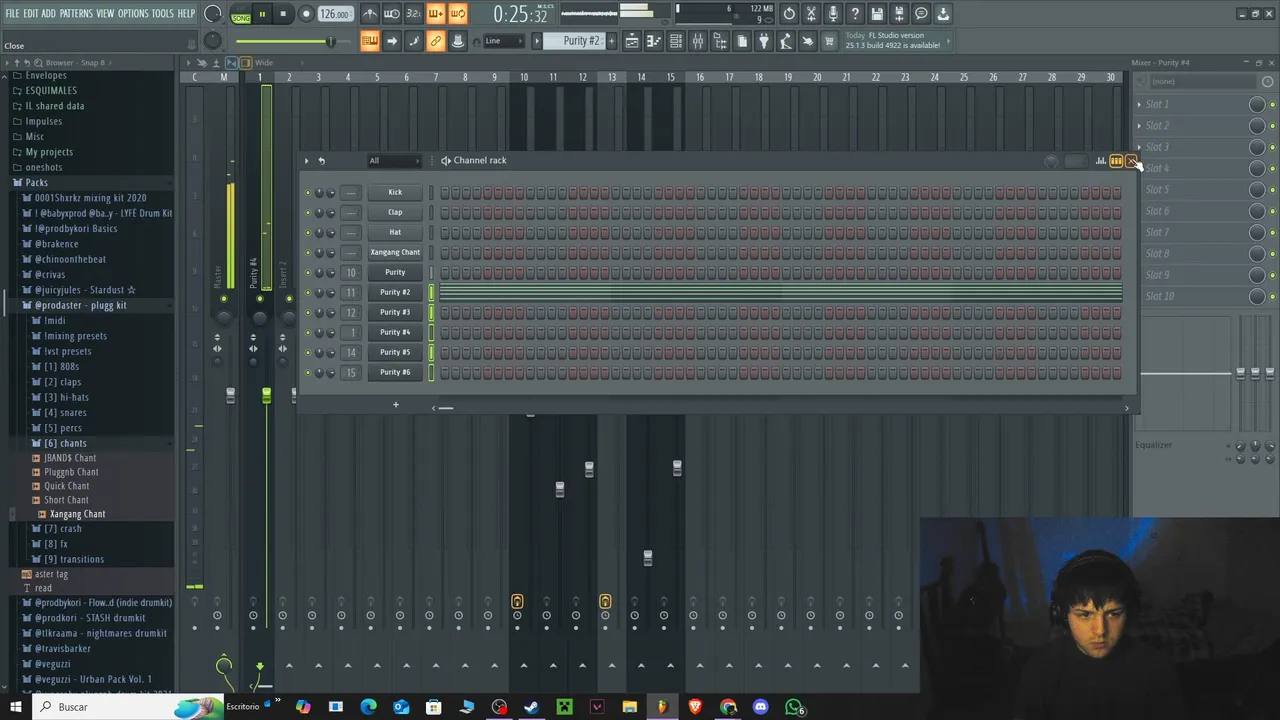The image size is (1280, 720).
Task: Open mixer Slot 1 plugin menu arrow
Action: [x=1139, y=104]
